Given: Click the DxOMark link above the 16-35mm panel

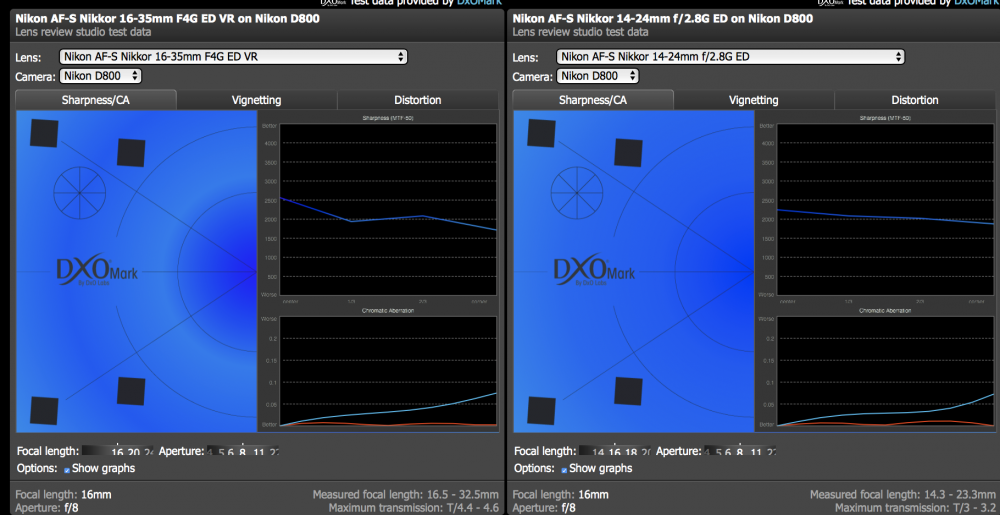Looking at the screenshot, I should pyautogui.click(x=479, y=3).
